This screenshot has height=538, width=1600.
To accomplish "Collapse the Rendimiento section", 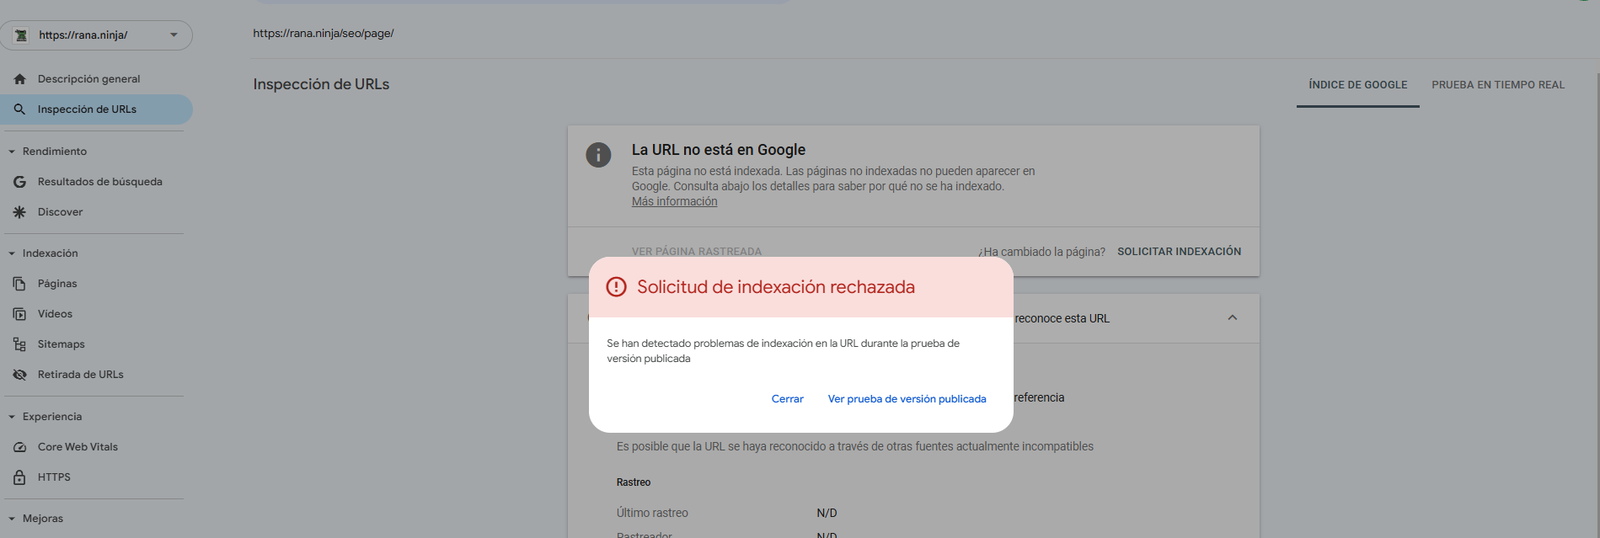I will click(12, 152).
